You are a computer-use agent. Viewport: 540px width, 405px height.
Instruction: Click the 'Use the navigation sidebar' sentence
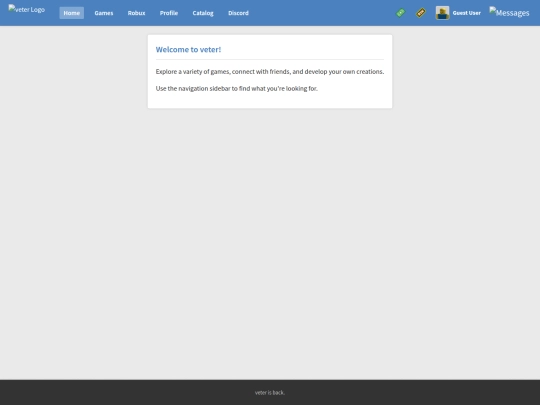237,89
